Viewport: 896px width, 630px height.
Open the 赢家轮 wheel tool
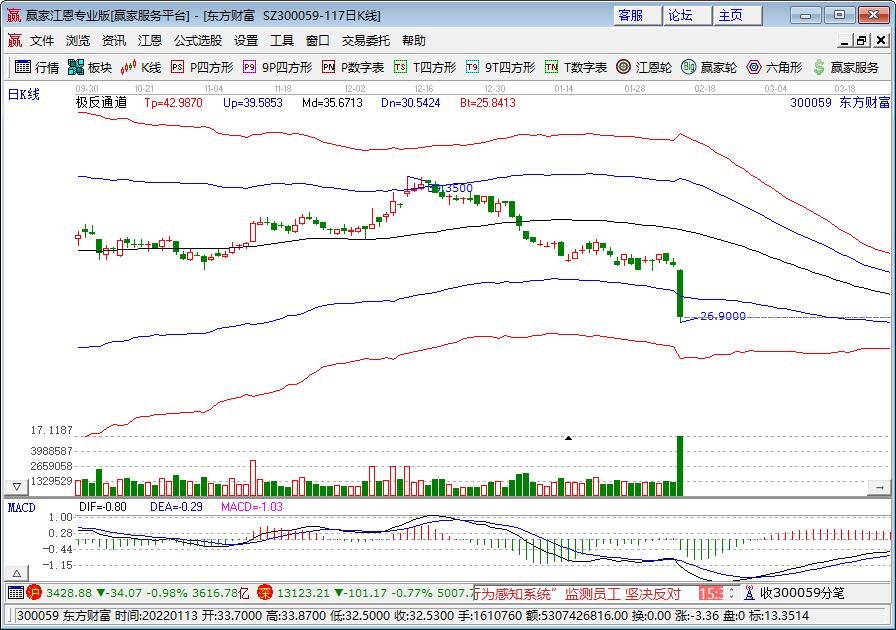709,67
